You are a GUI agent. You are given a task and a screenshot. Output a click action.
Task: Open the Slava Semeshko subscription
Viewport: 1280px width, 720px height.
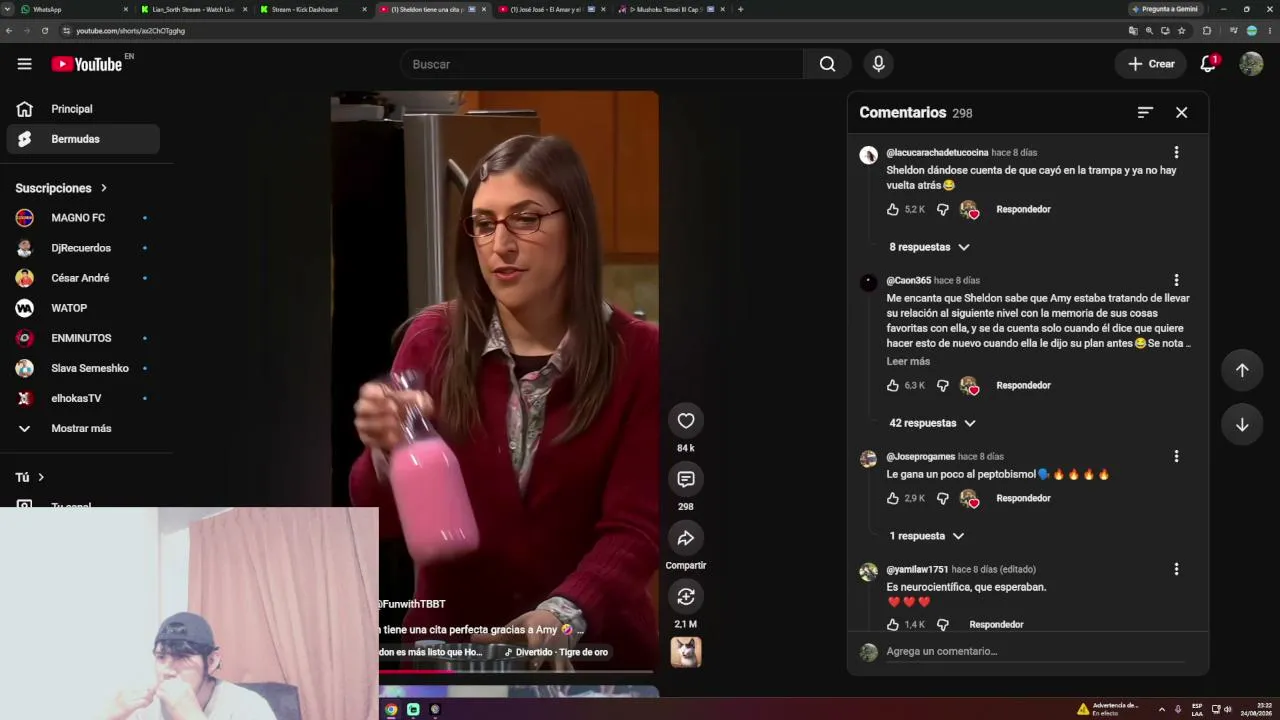pyautogui.click(x=83, y=368)
